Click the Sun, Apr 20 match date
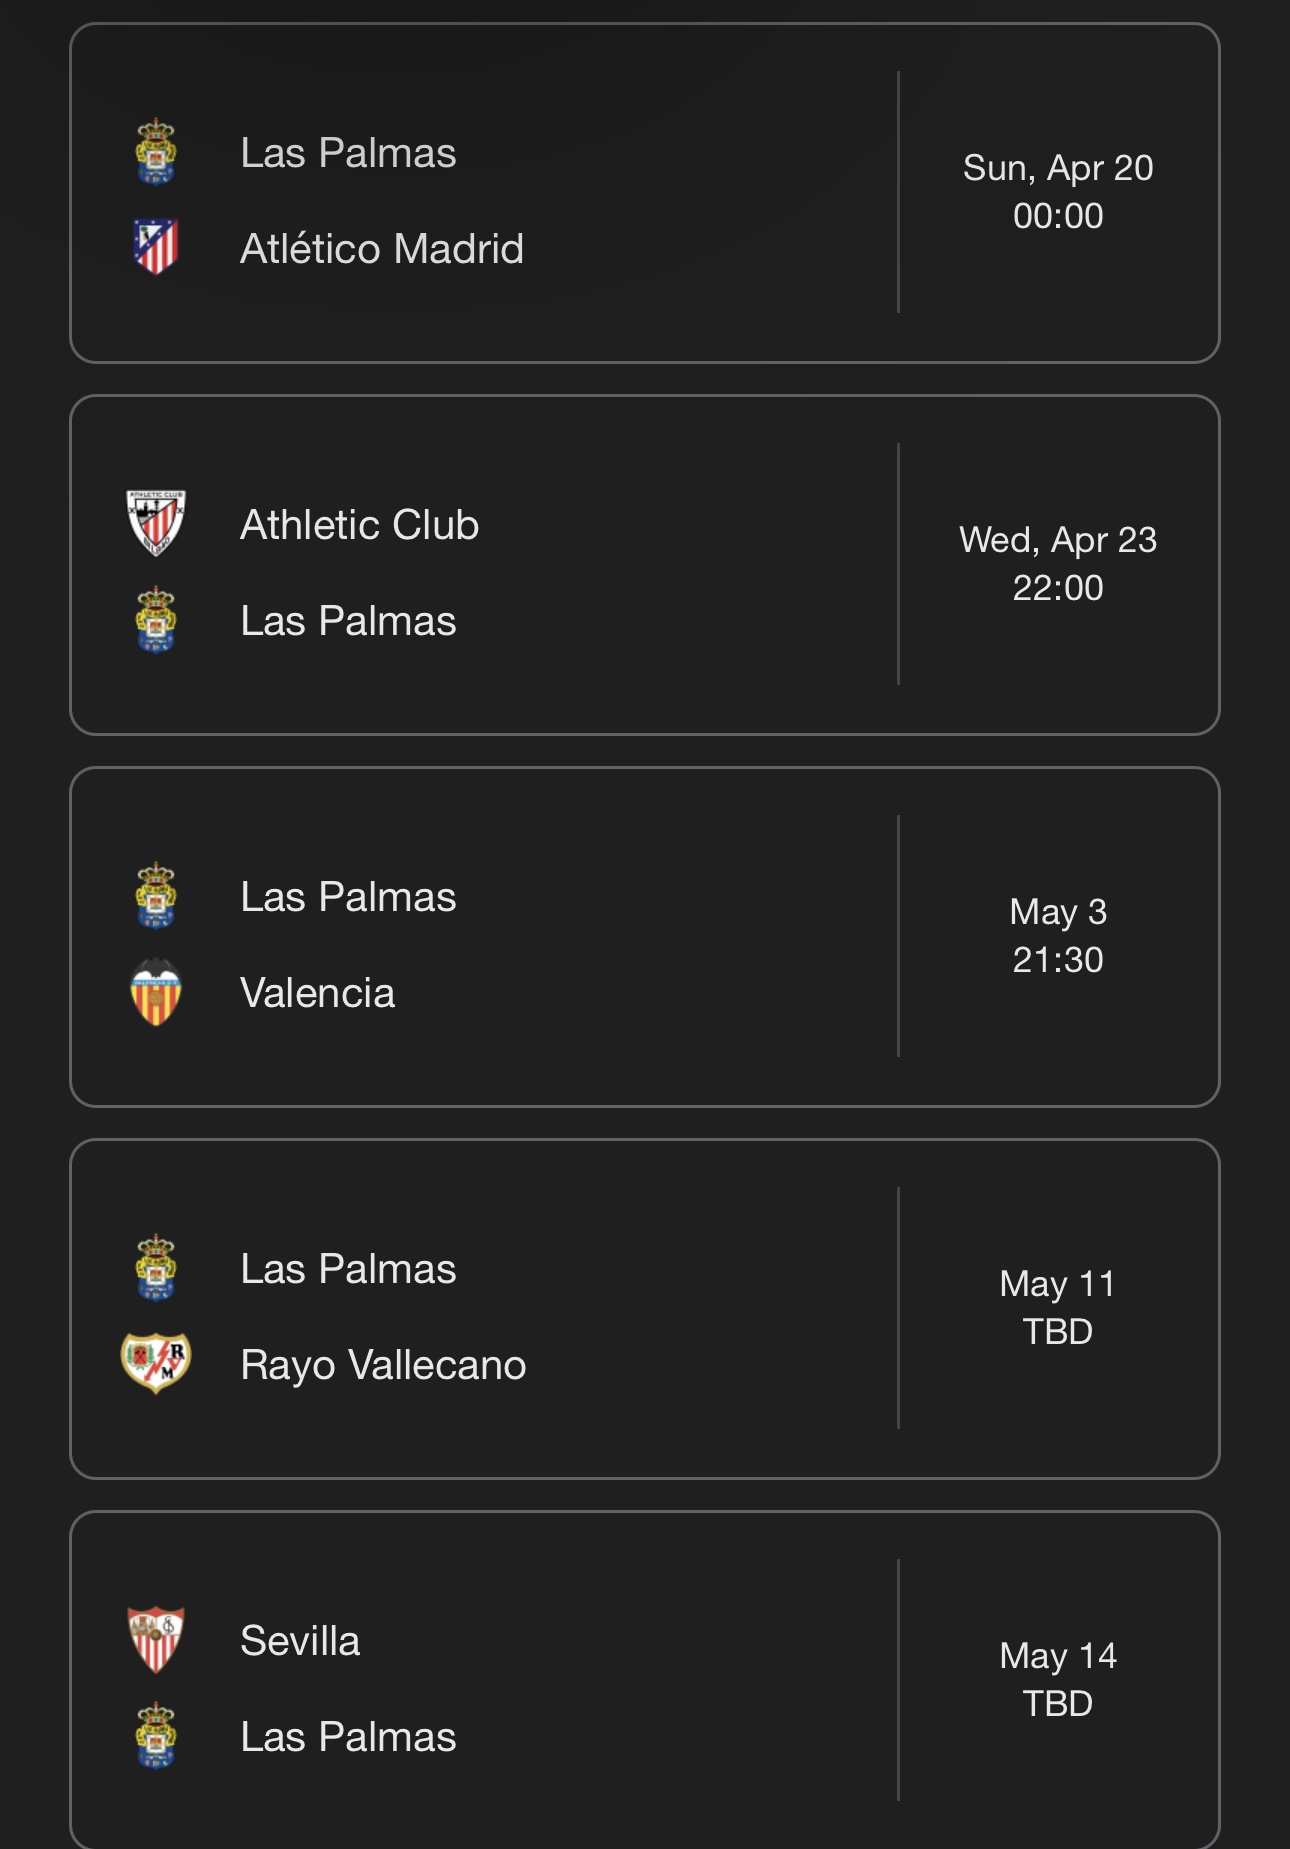 pyautogui.click(x=1058, y=168)
